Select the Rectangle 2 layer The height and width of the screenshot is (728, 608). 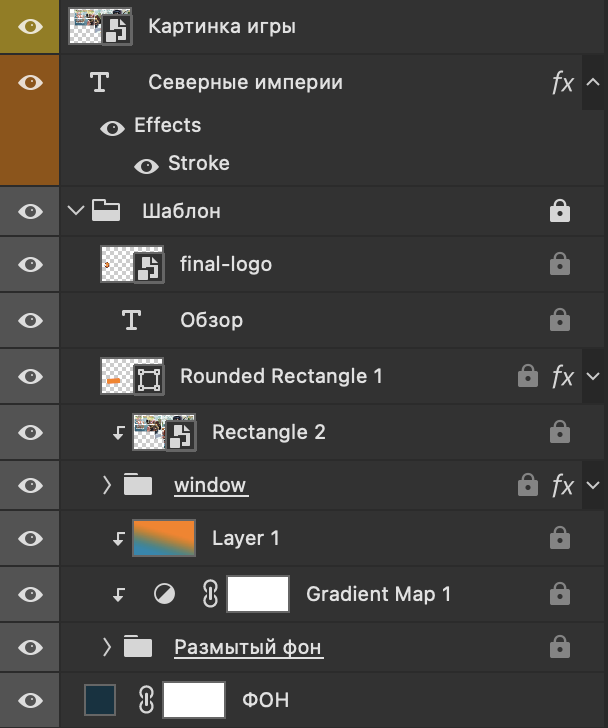click(x=268, y=432)
